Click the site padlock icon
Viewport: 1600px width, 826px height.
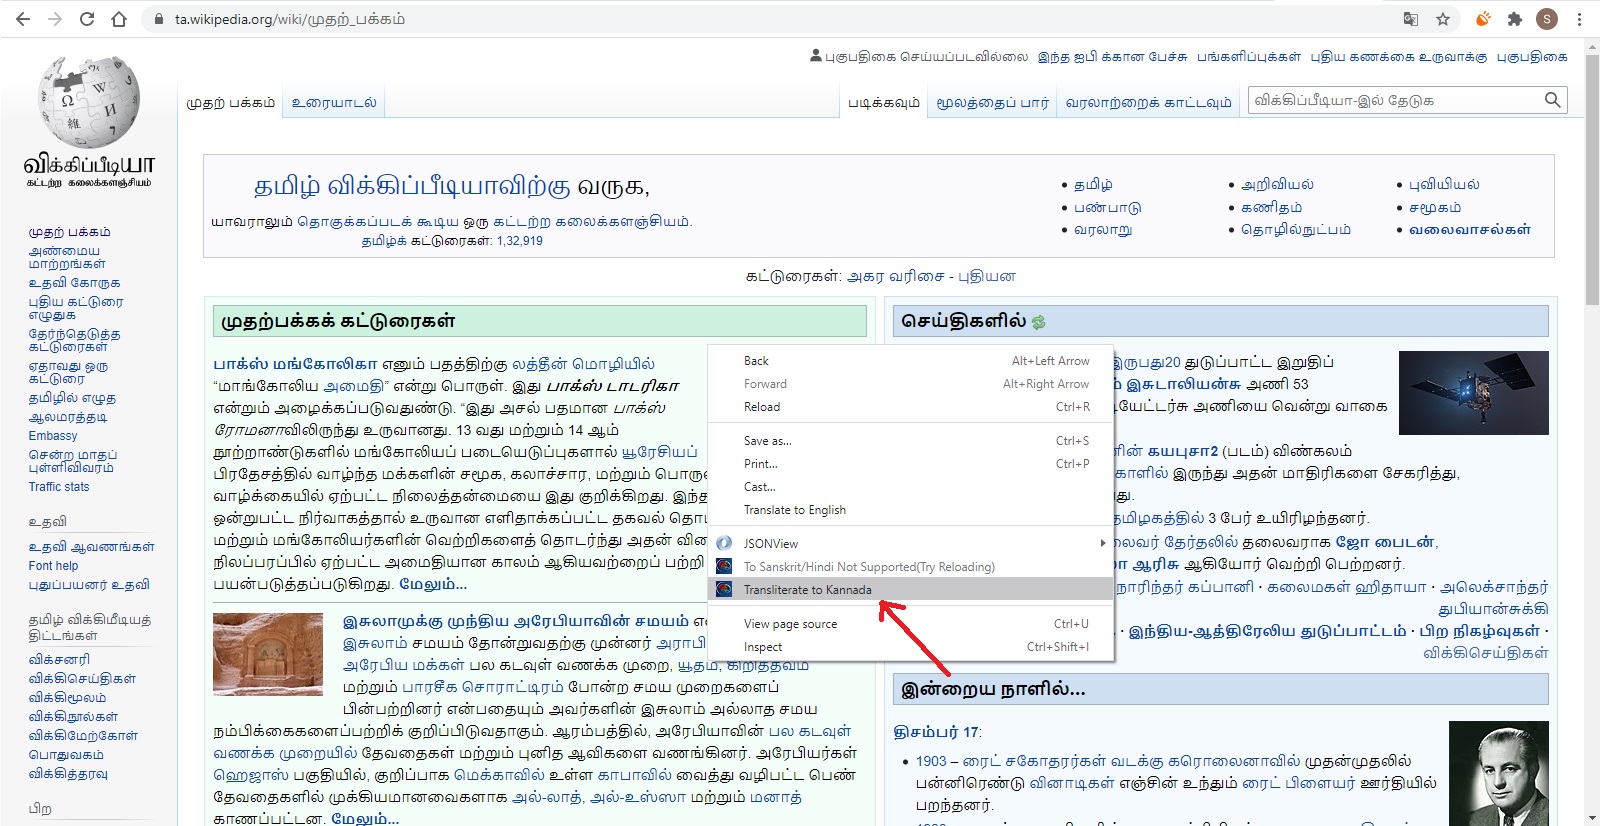[x=158, y=19]
